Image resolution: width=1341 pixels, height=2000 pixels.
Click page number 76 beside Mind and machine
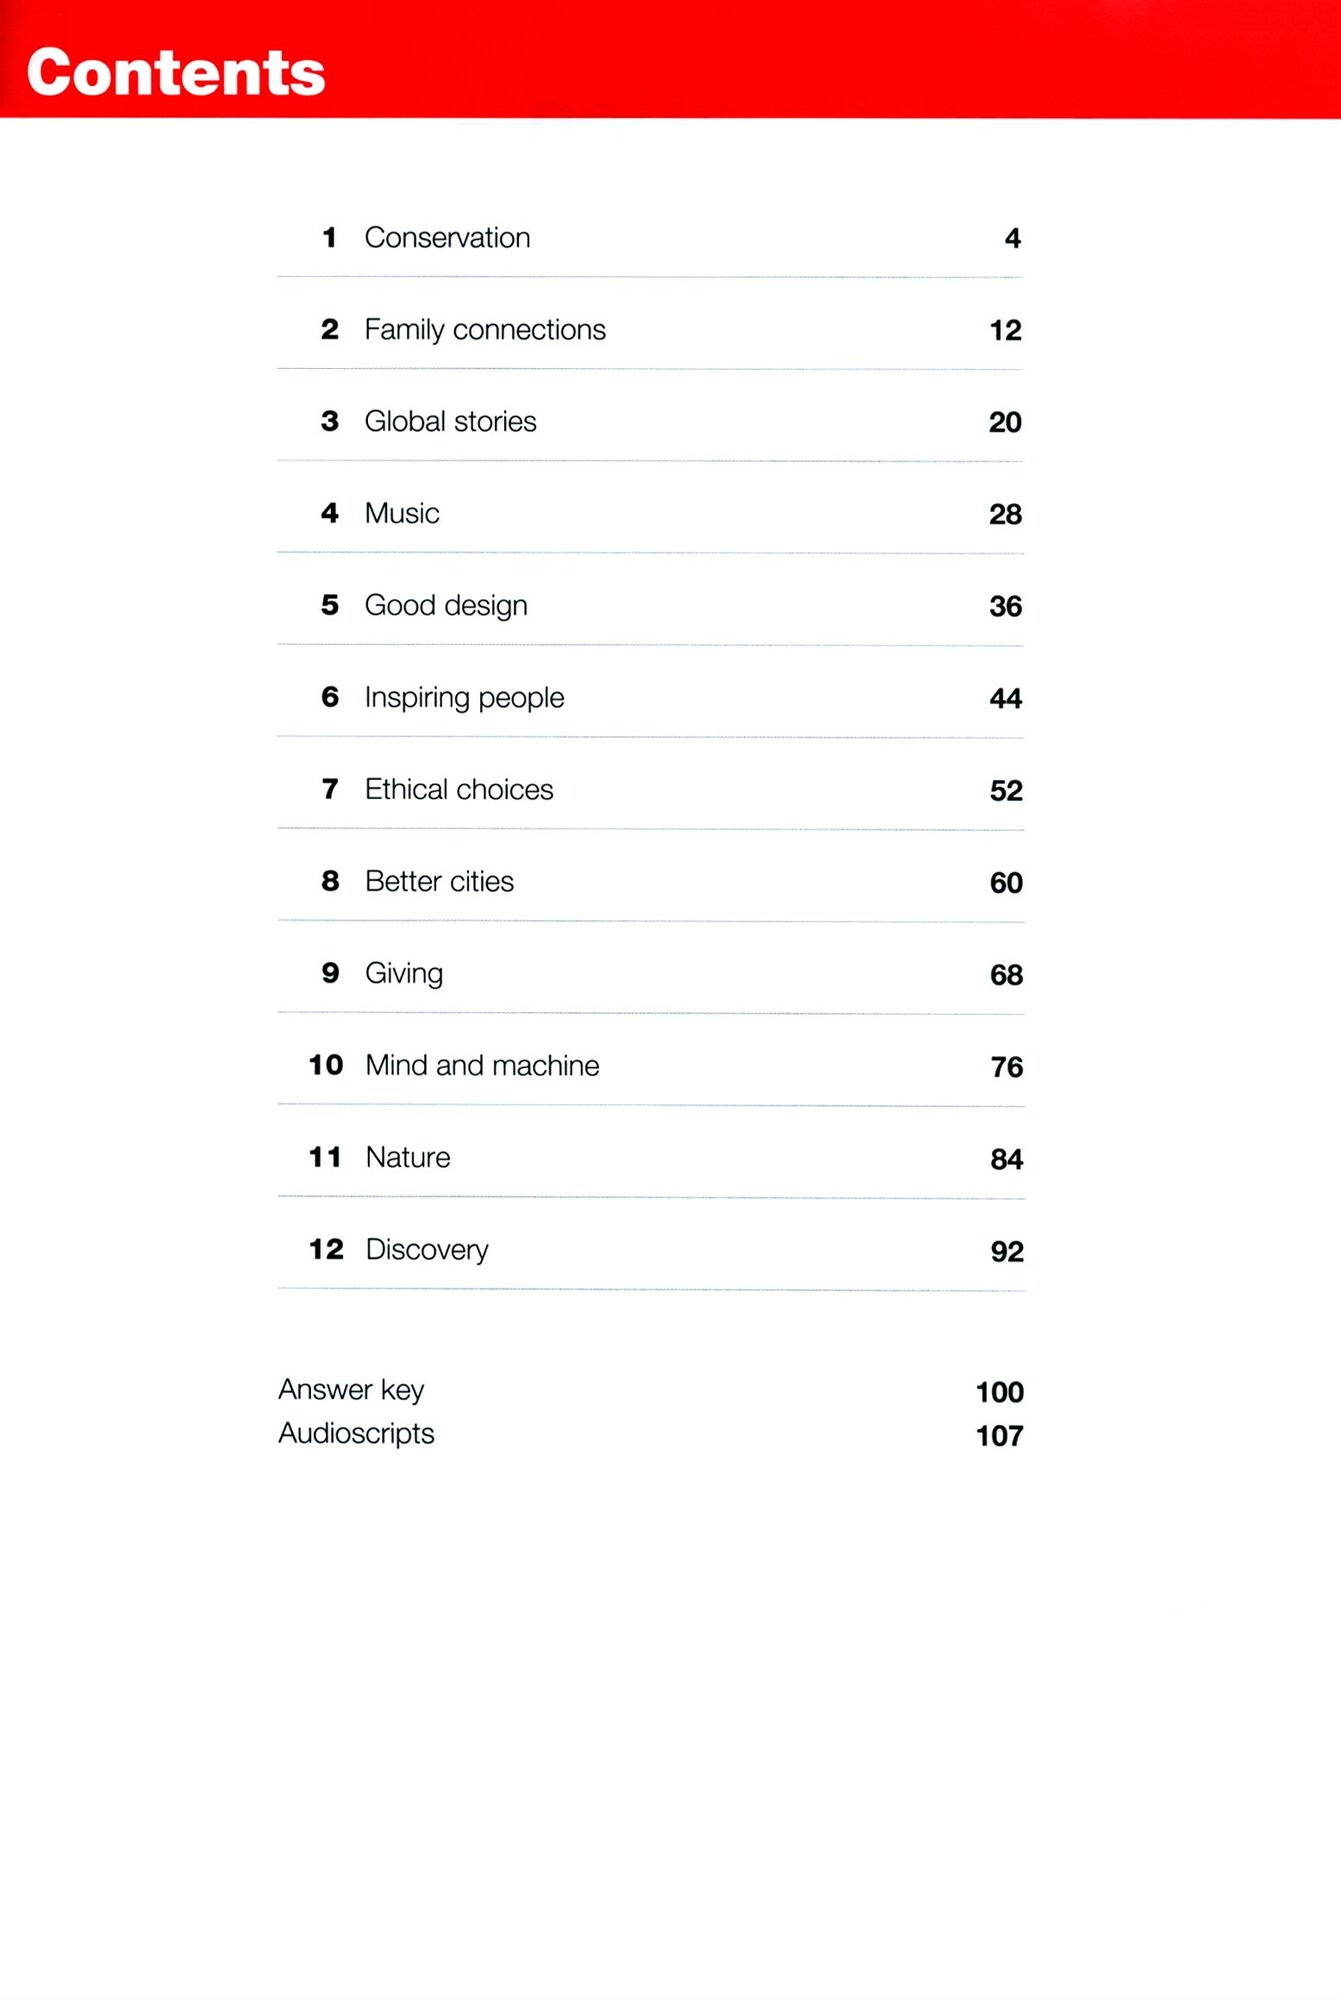click(1007, 1067)
